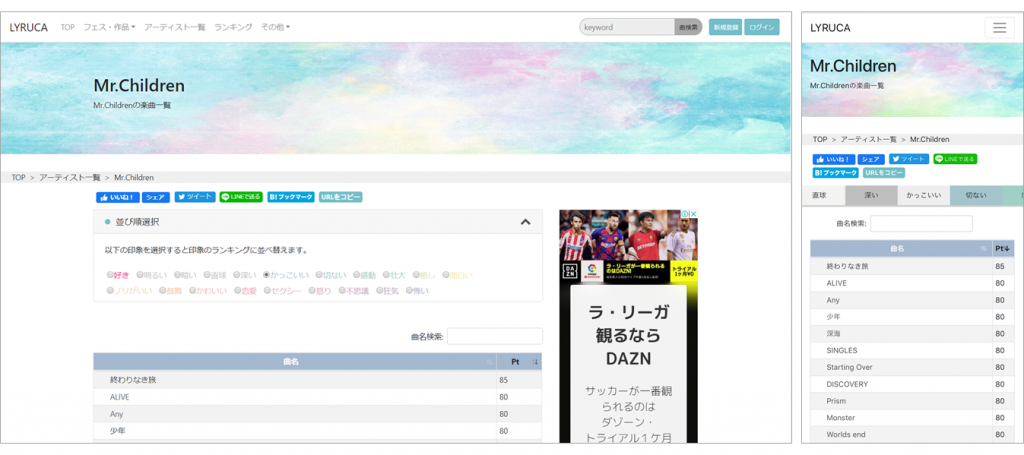Image resolution: width=1024 pixels, height=455 pixels.
Task: Open the フェス・作品 dropdown menu
Action: (x=109, y=27)
